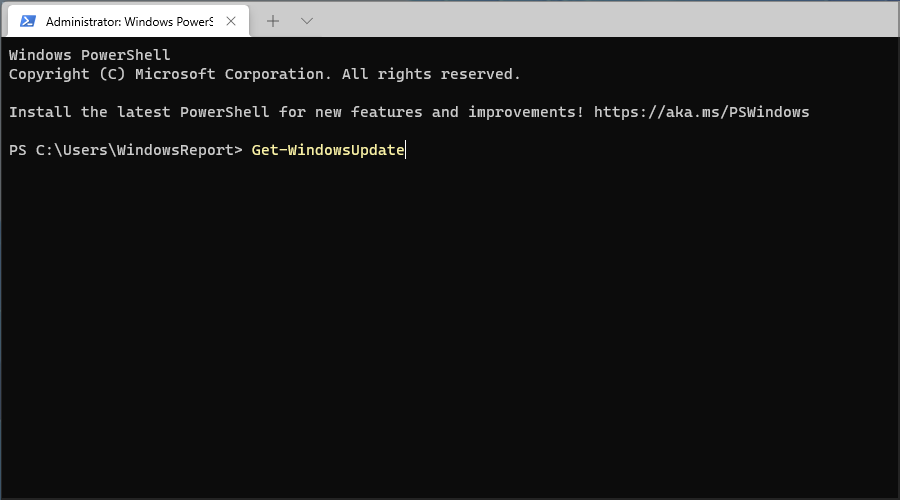Click "WindowsReport" in the prompt path

(175, 150)
